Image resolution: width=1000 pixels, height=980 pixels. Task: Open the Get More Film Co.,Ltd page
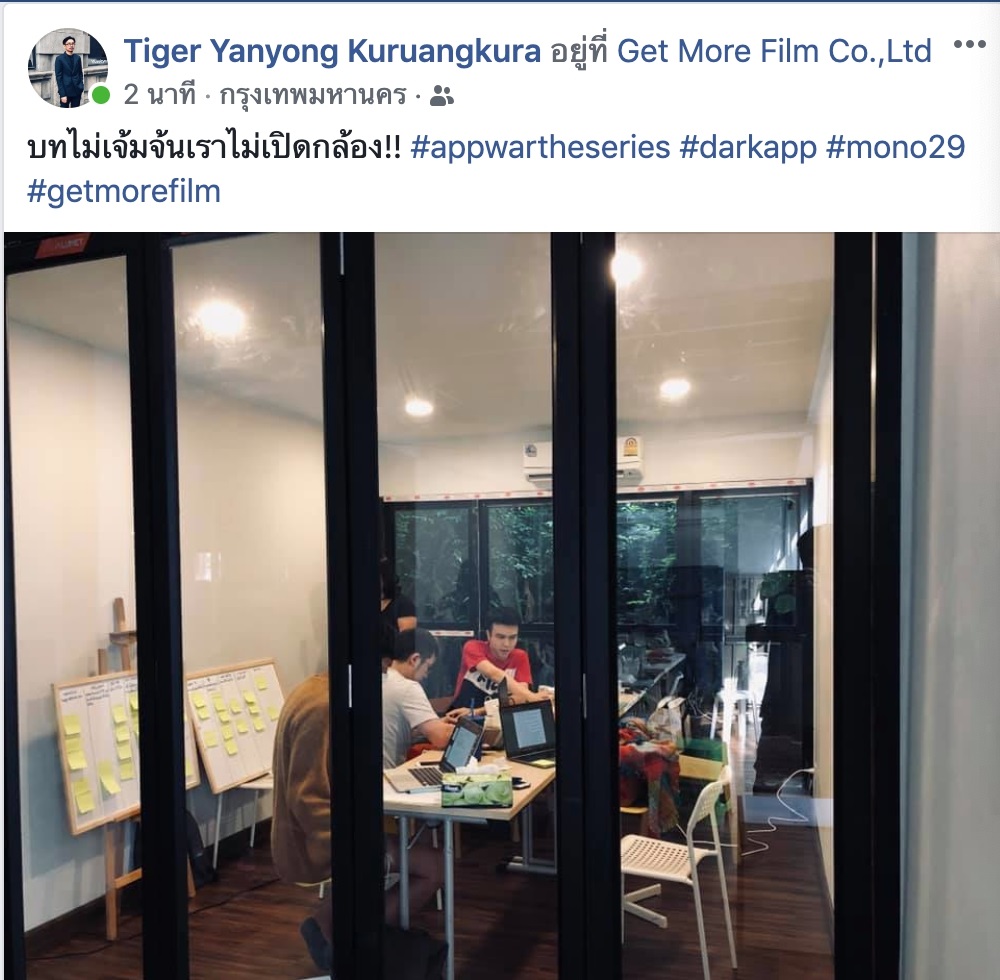pos(774,50)
